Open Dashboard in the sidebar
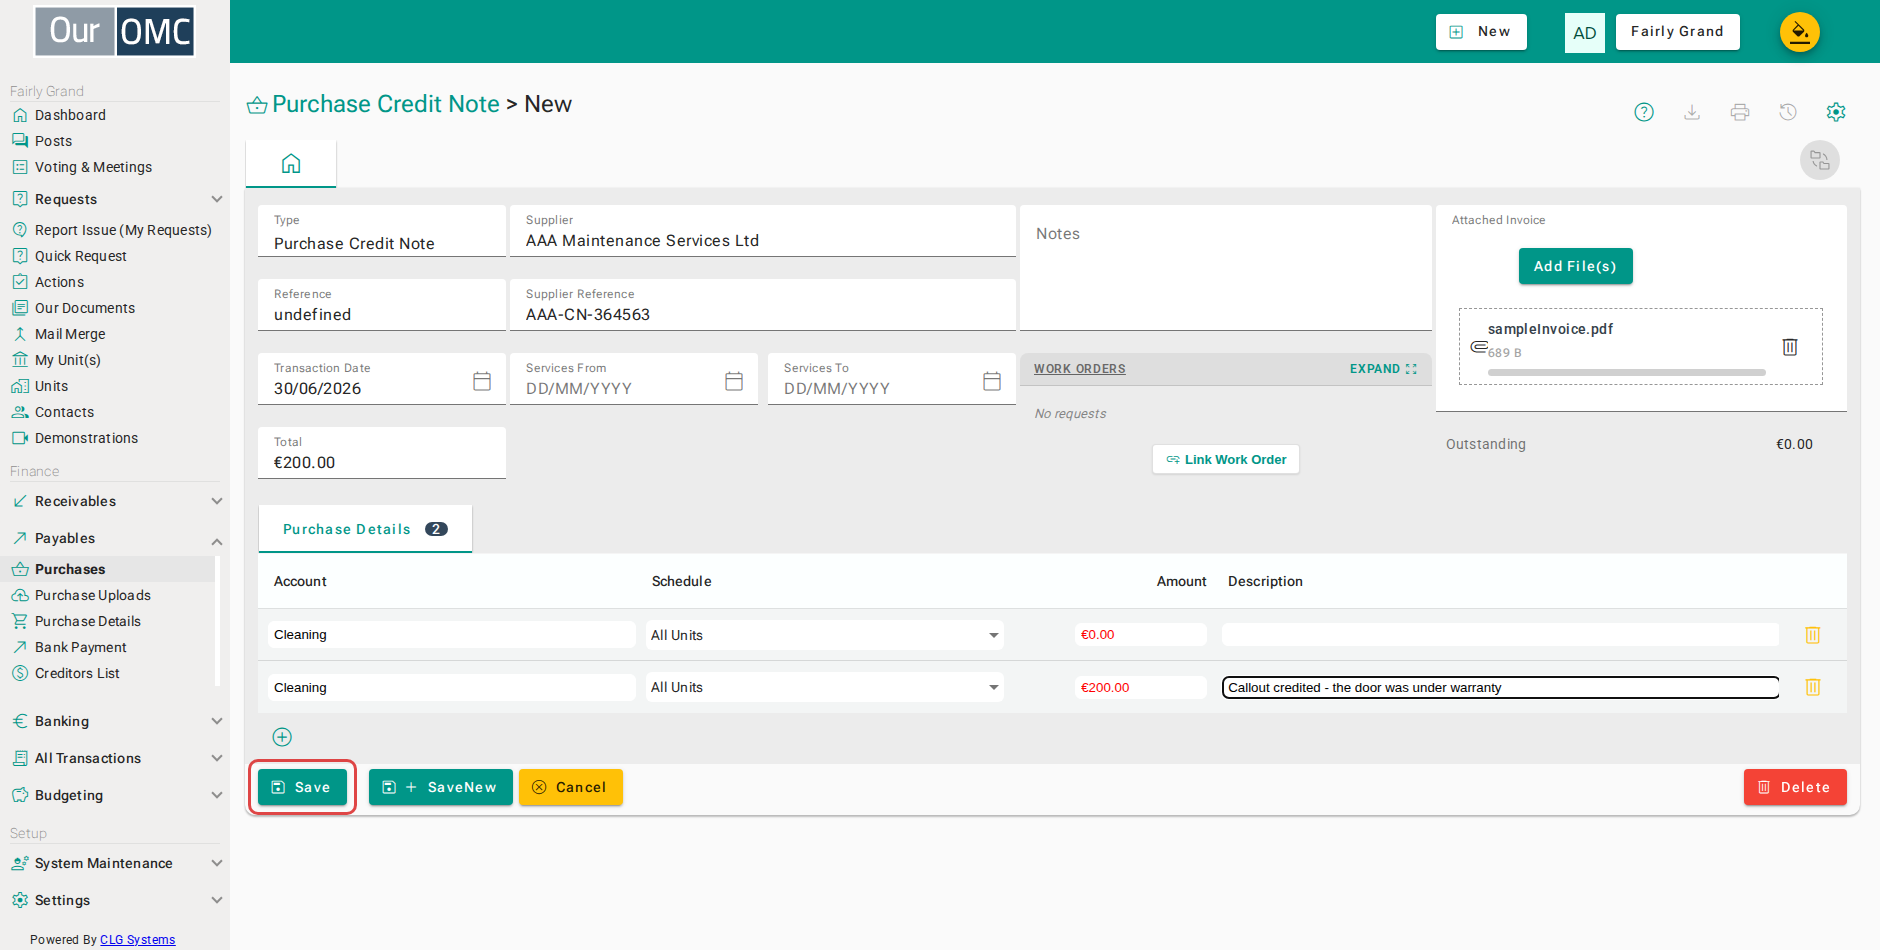 (x=70, y=115)
